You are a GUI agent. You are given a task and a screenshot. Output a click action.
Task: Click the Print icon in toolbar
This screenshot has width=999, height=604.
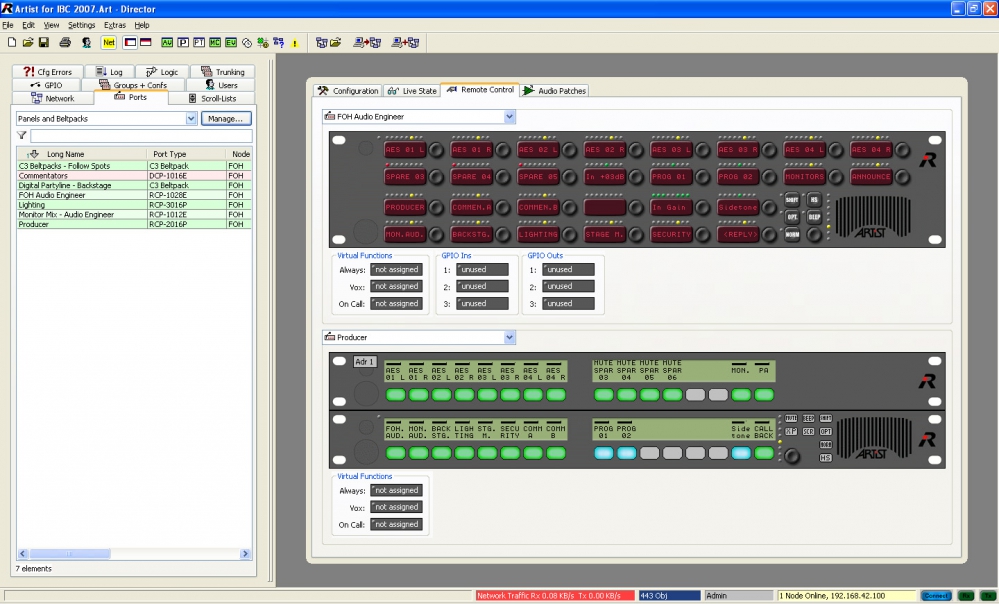tap(65, 43)
